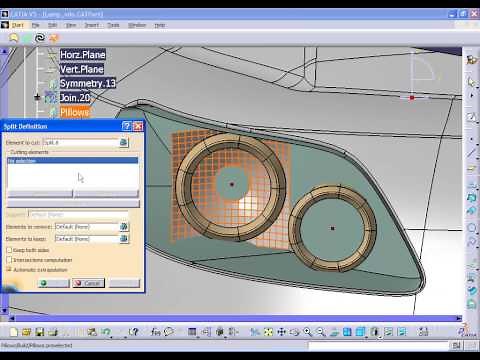This screenshot has height=360, width=480.
Task: Click the Element to cut input field
Action: coord(80,142)
